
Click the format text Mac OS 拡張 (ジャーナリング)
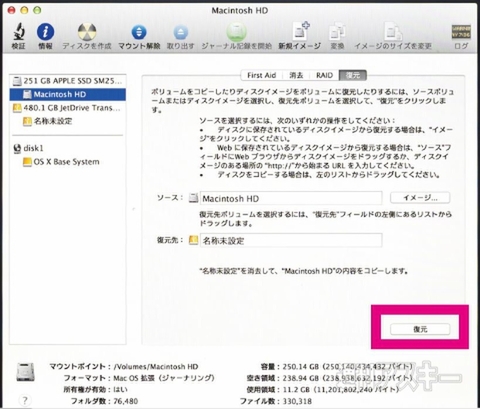[x=164, y=378]
